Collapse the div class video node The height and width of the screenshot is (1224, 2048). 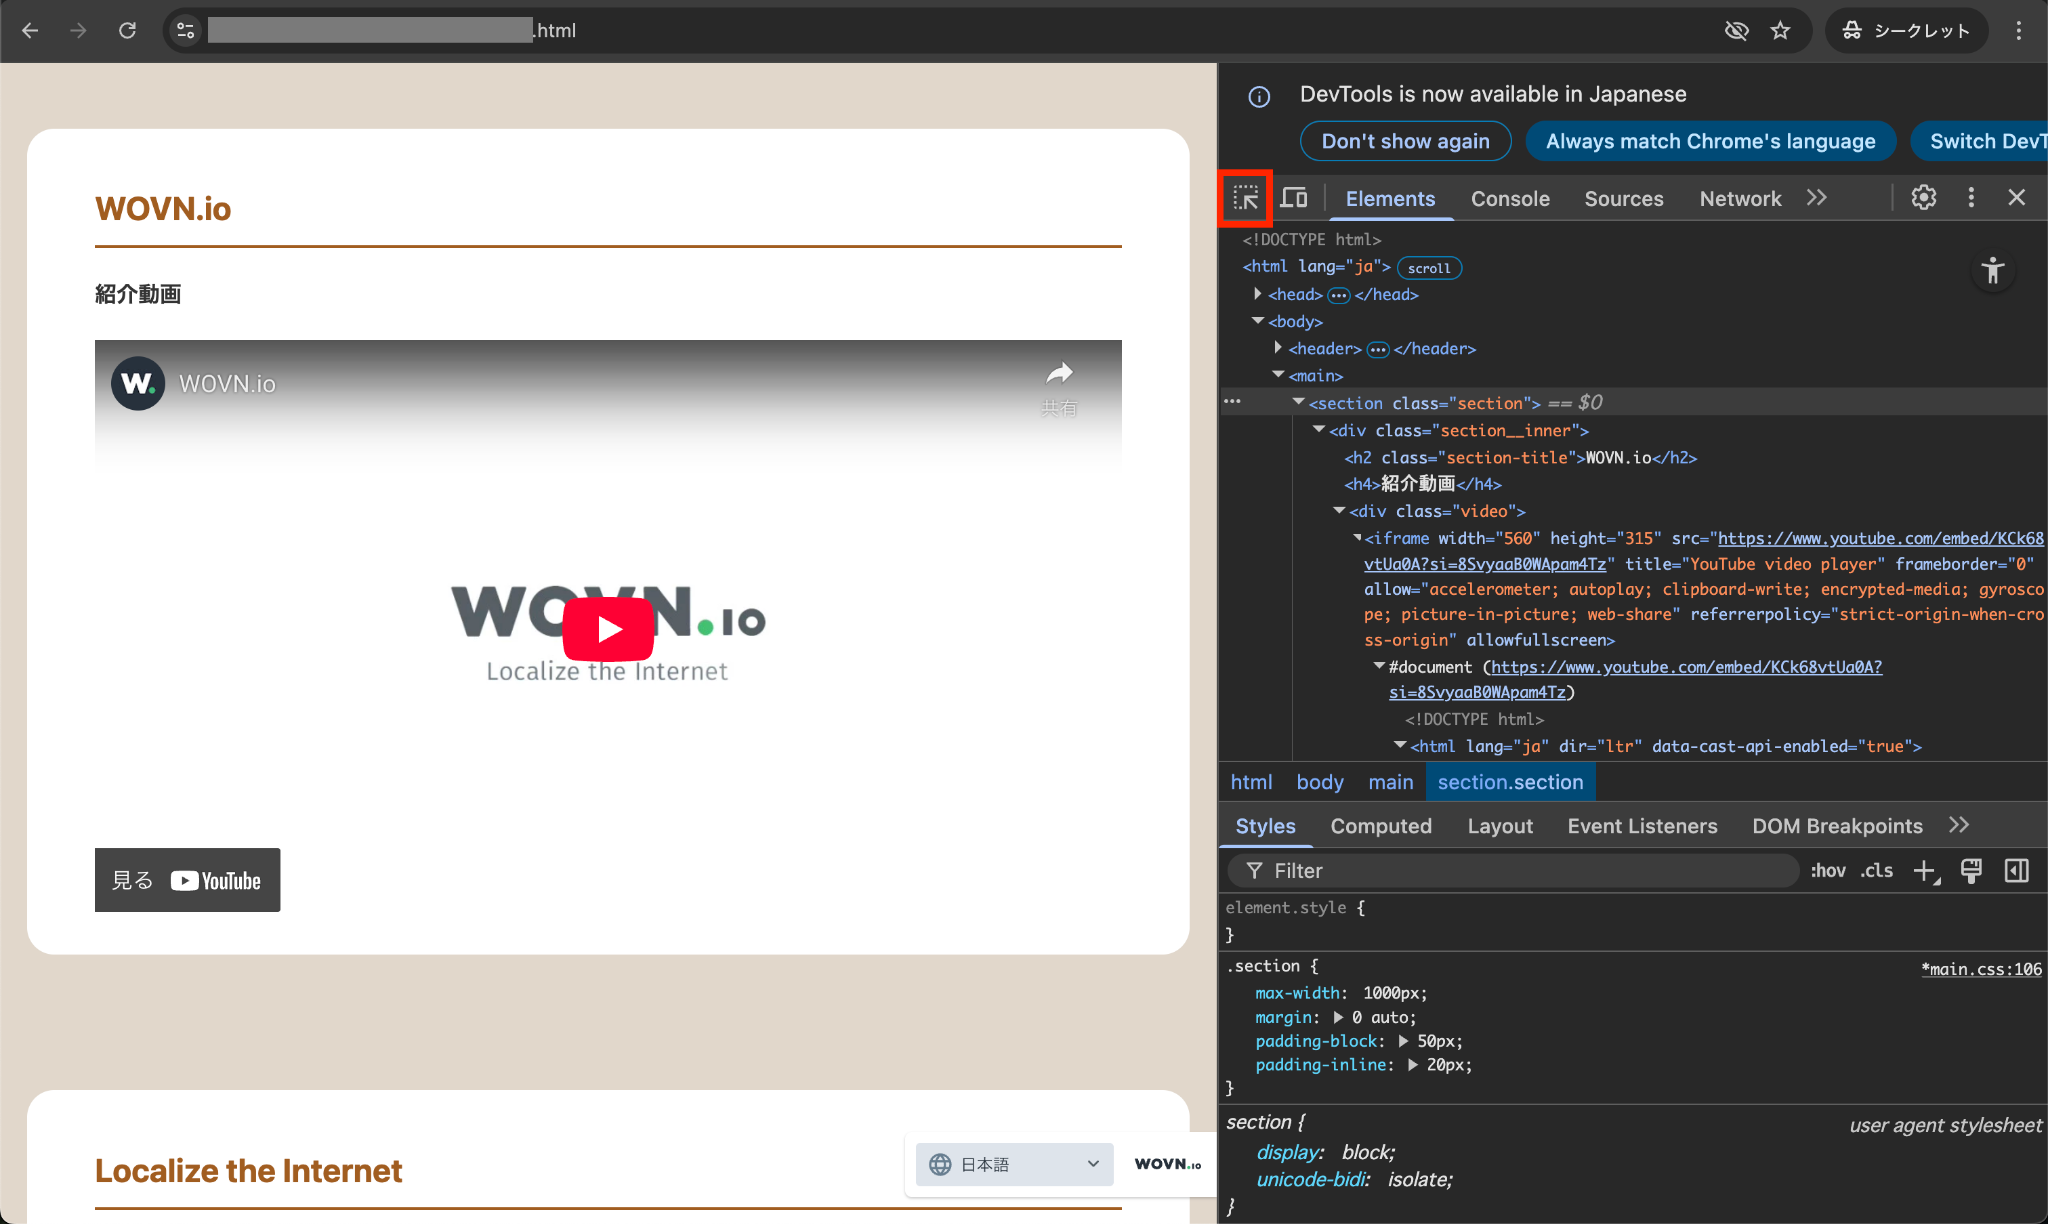tap(1339, 511)
